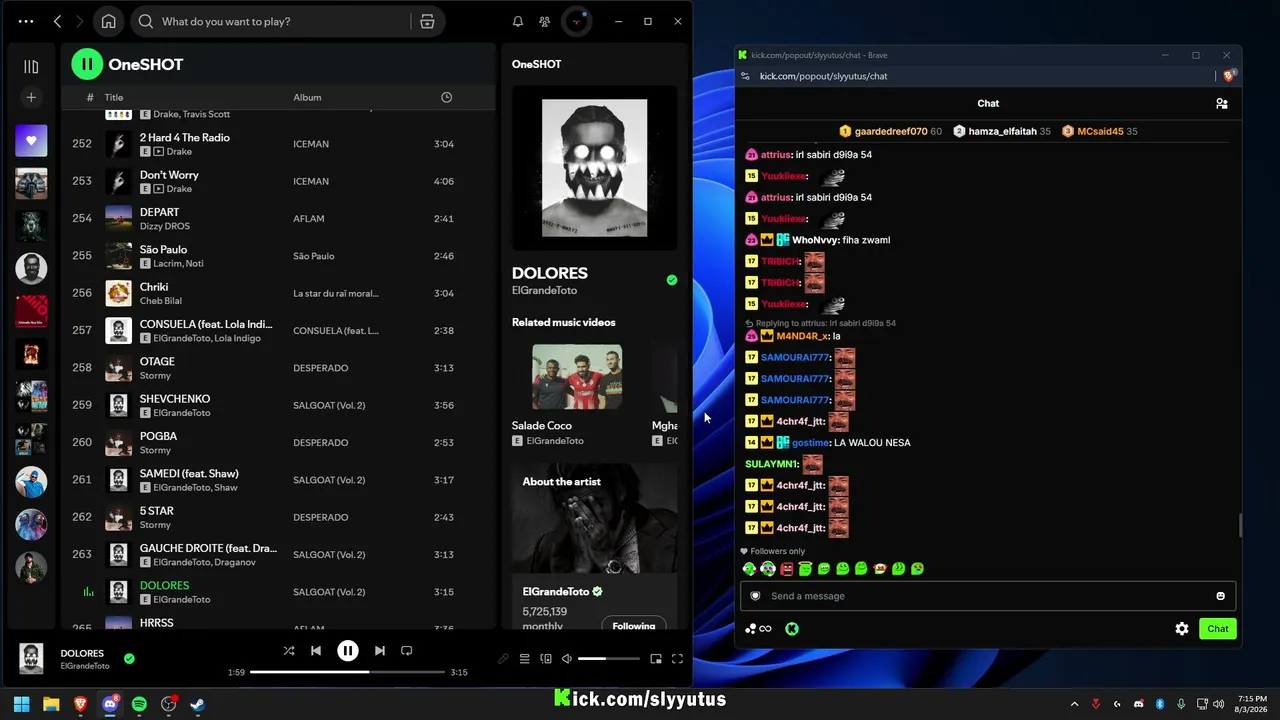
Task: Select the track 2 Hard 4 The Radio
Action: [x=185, y=138]
